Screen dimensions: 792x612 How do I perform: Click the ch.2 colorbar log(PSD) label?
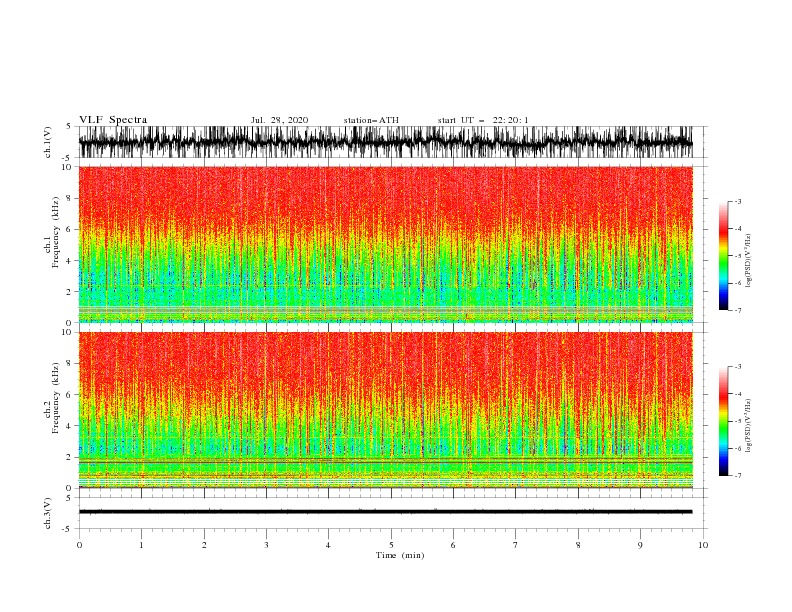coord(748,425)
